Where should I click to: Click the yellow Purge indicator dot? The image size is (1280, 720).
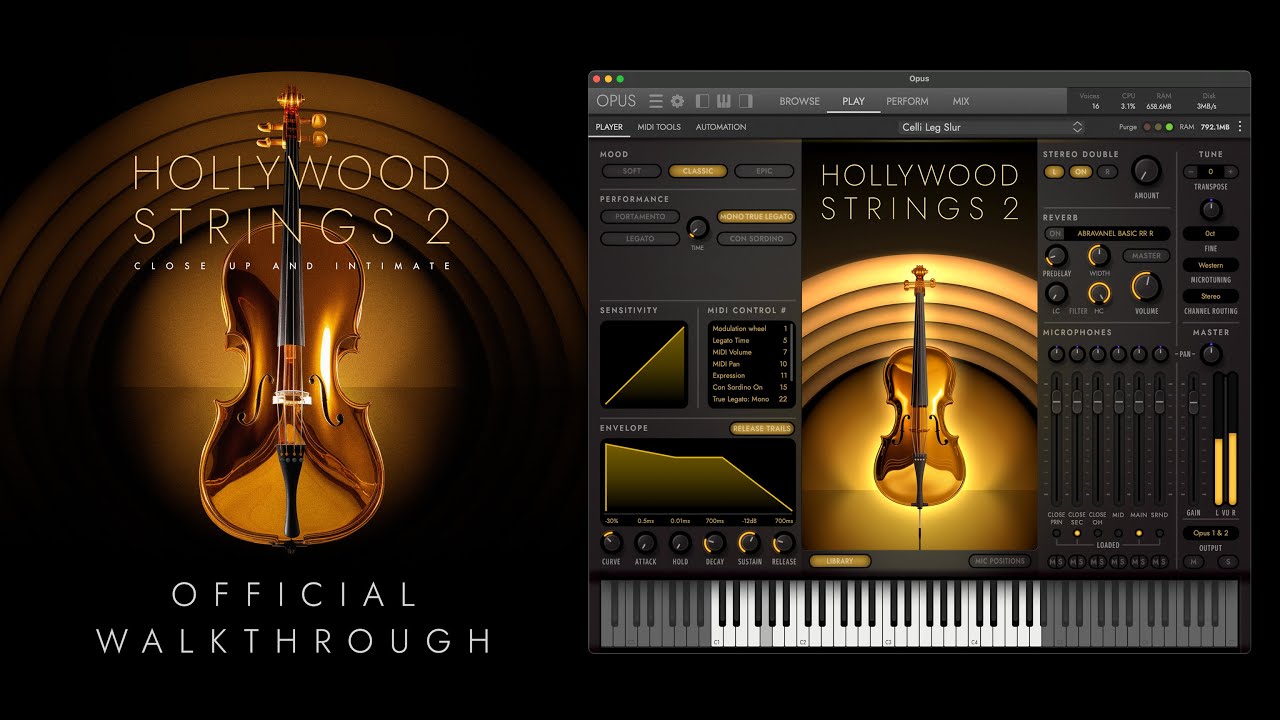coord(1157,127)
